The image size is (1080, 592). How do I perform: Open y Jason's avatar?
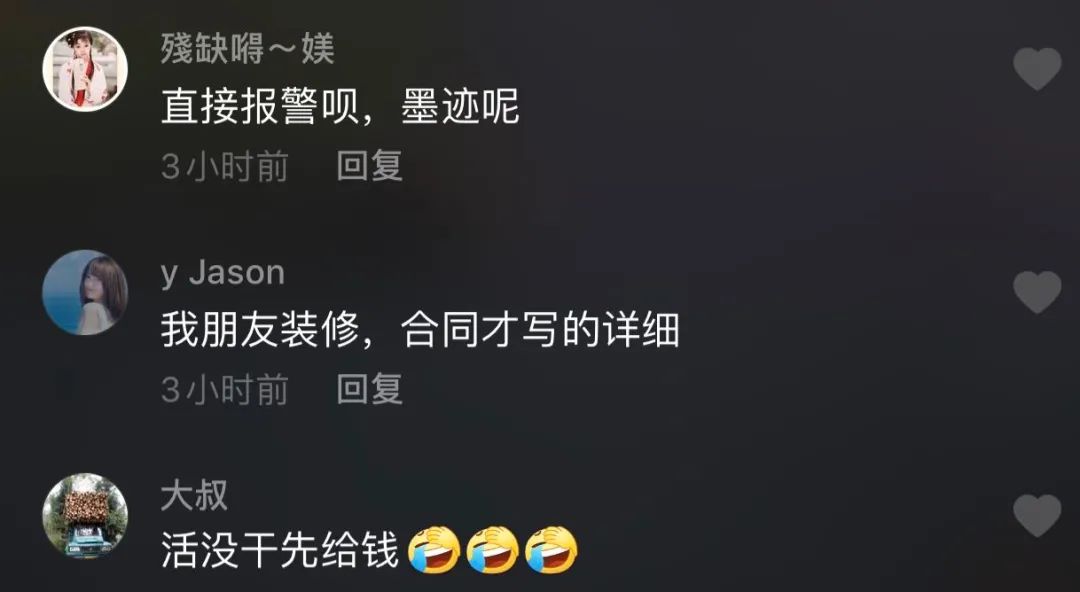85,292
